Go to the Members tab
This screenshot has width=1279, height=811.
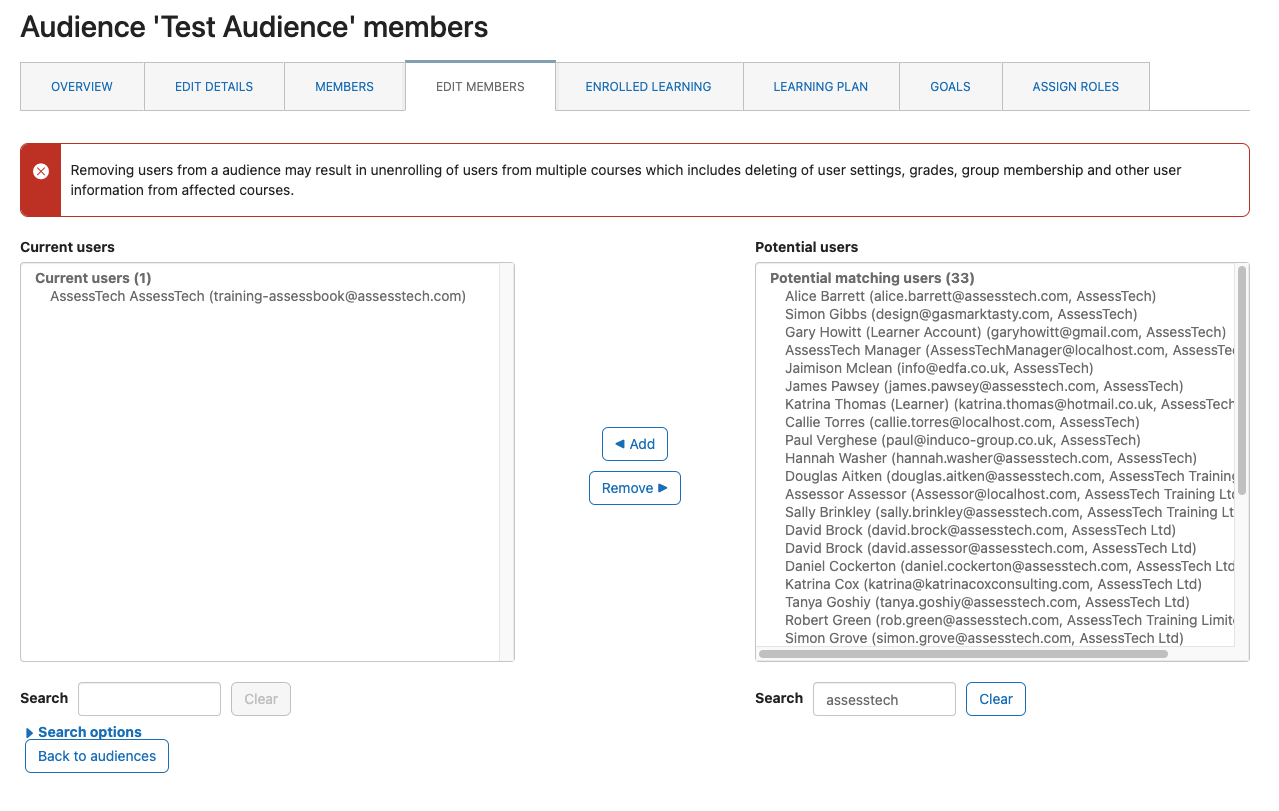point(344,87)
